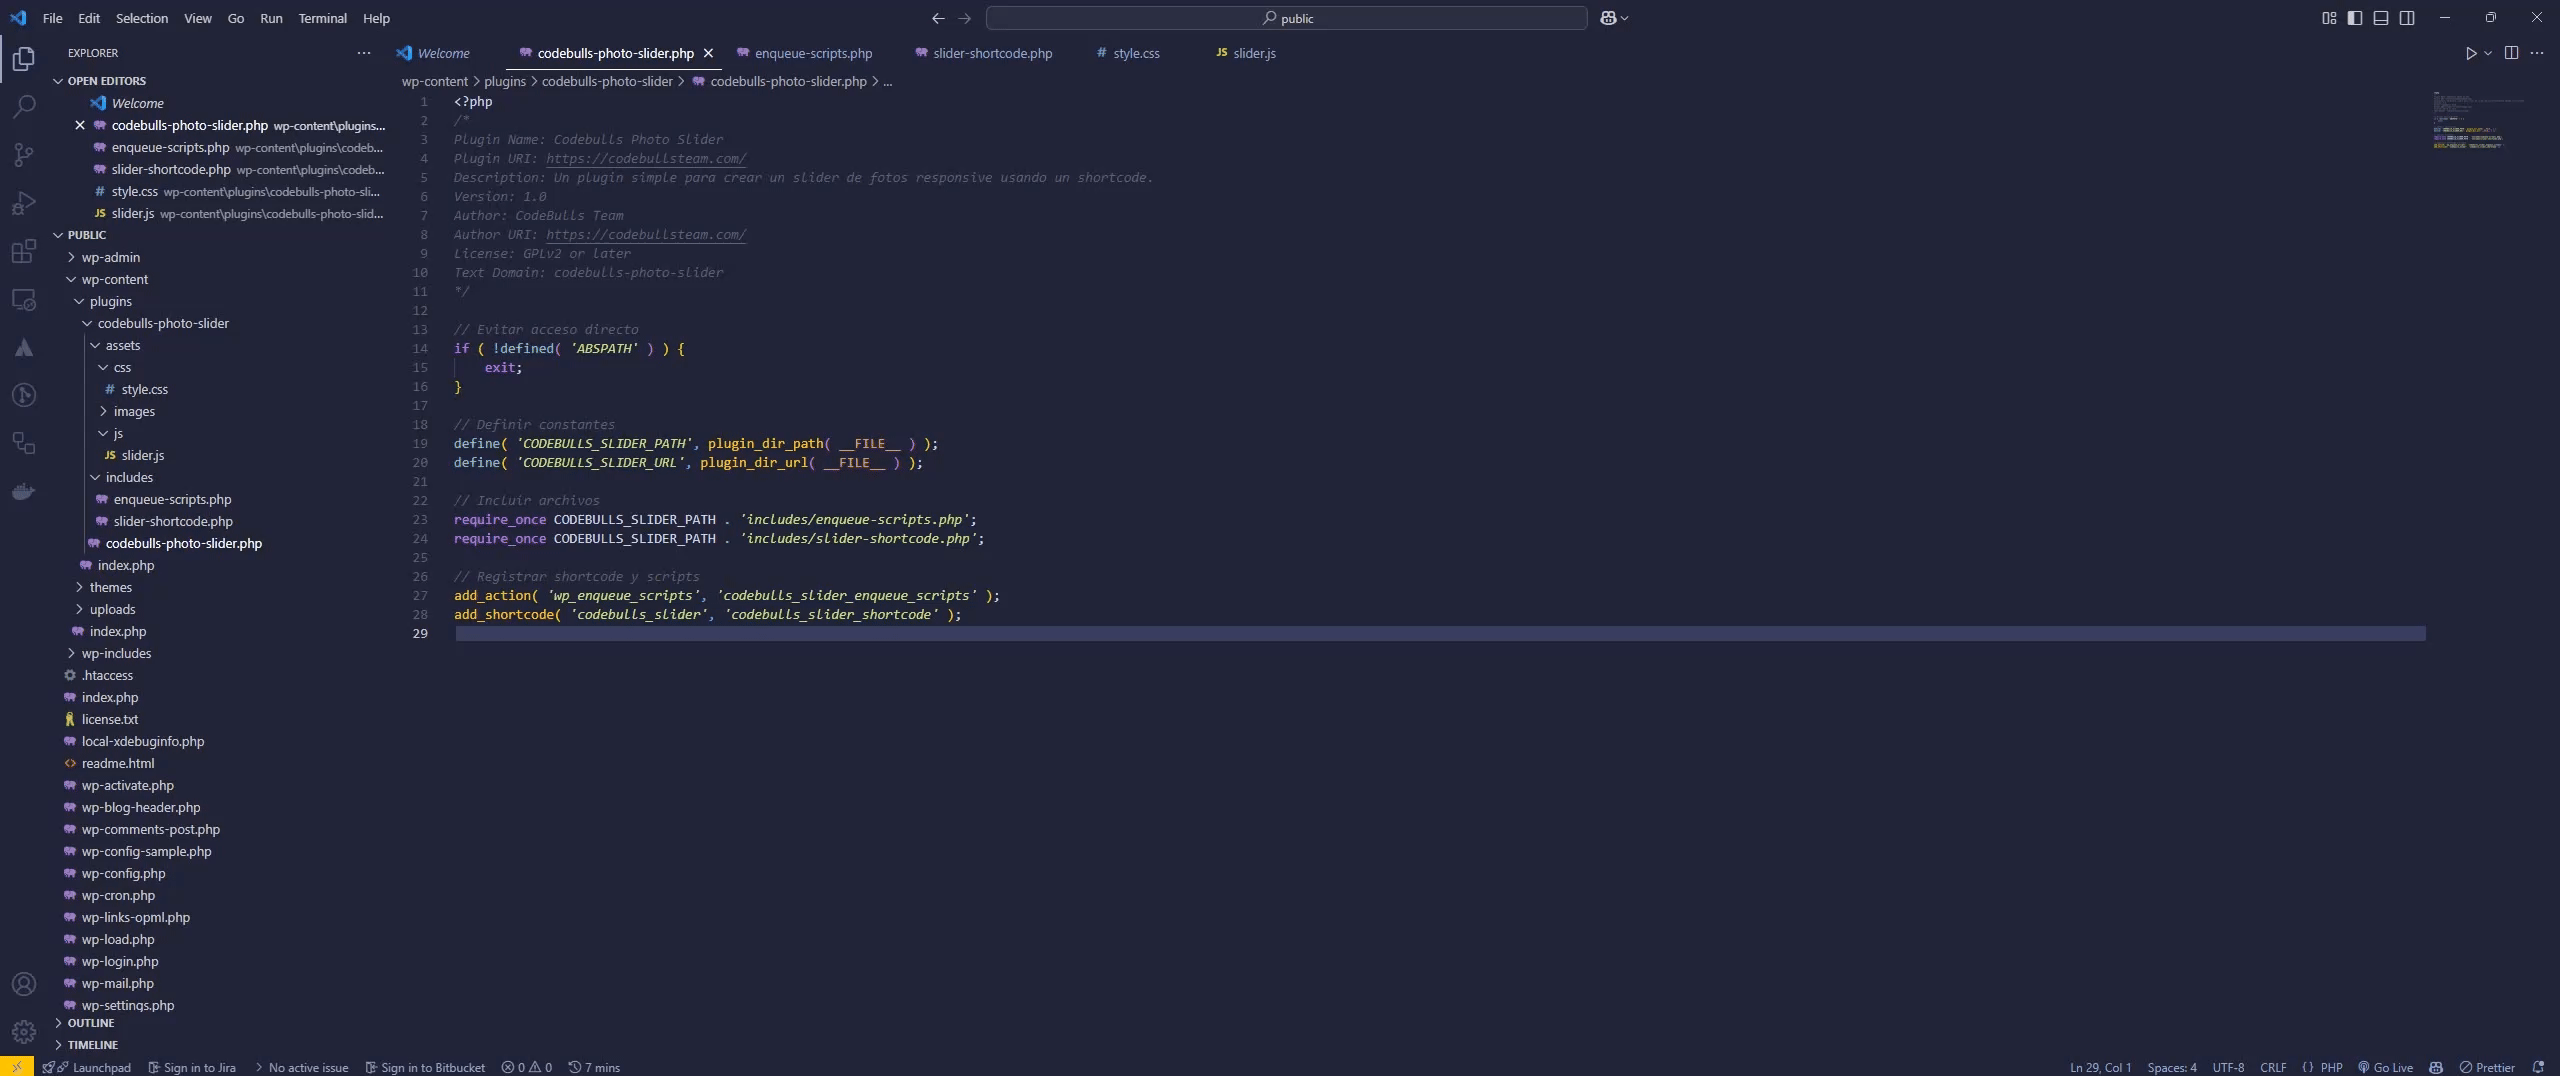Toggle Prettier formatter in status bar
This screenshot has width=2560, height=1076.
(2487, 1067)
